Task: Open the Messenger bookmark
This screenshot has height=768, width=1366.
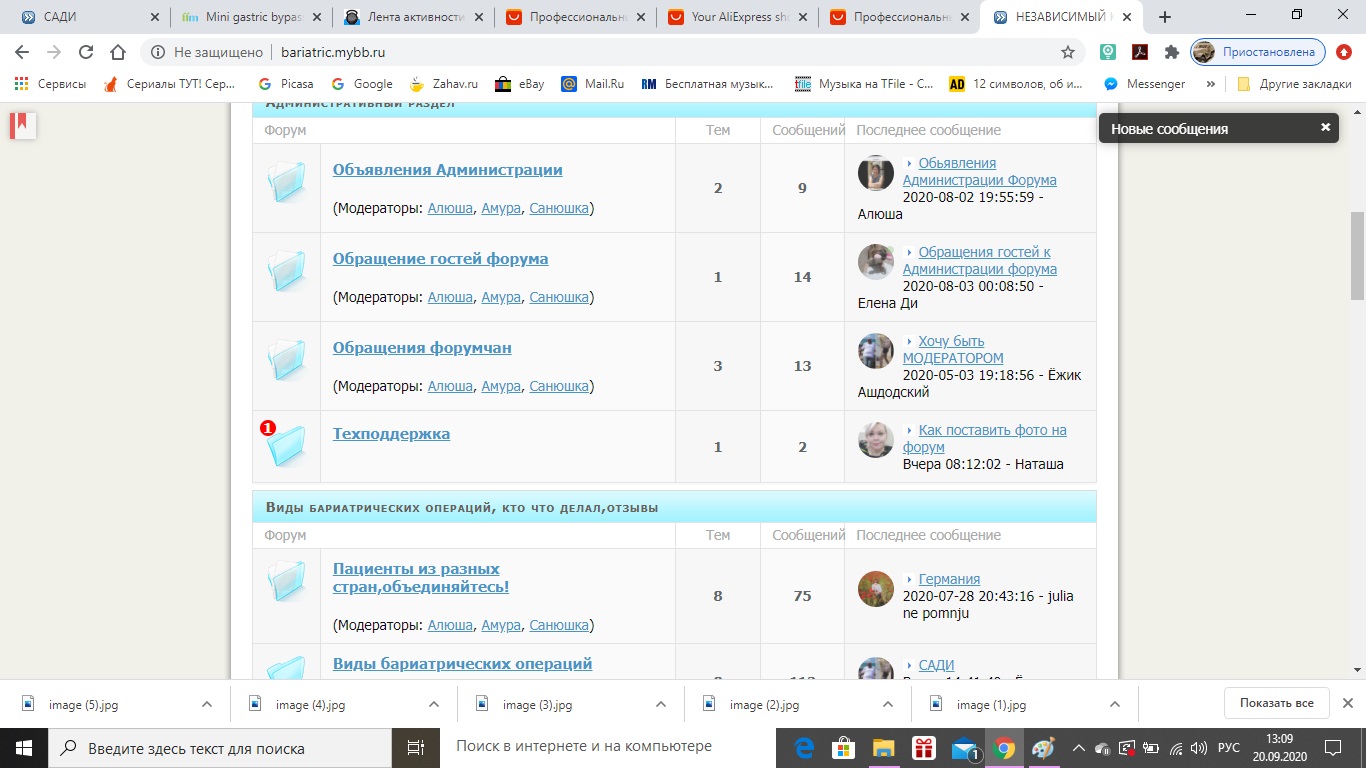Action: (1144, 84)
